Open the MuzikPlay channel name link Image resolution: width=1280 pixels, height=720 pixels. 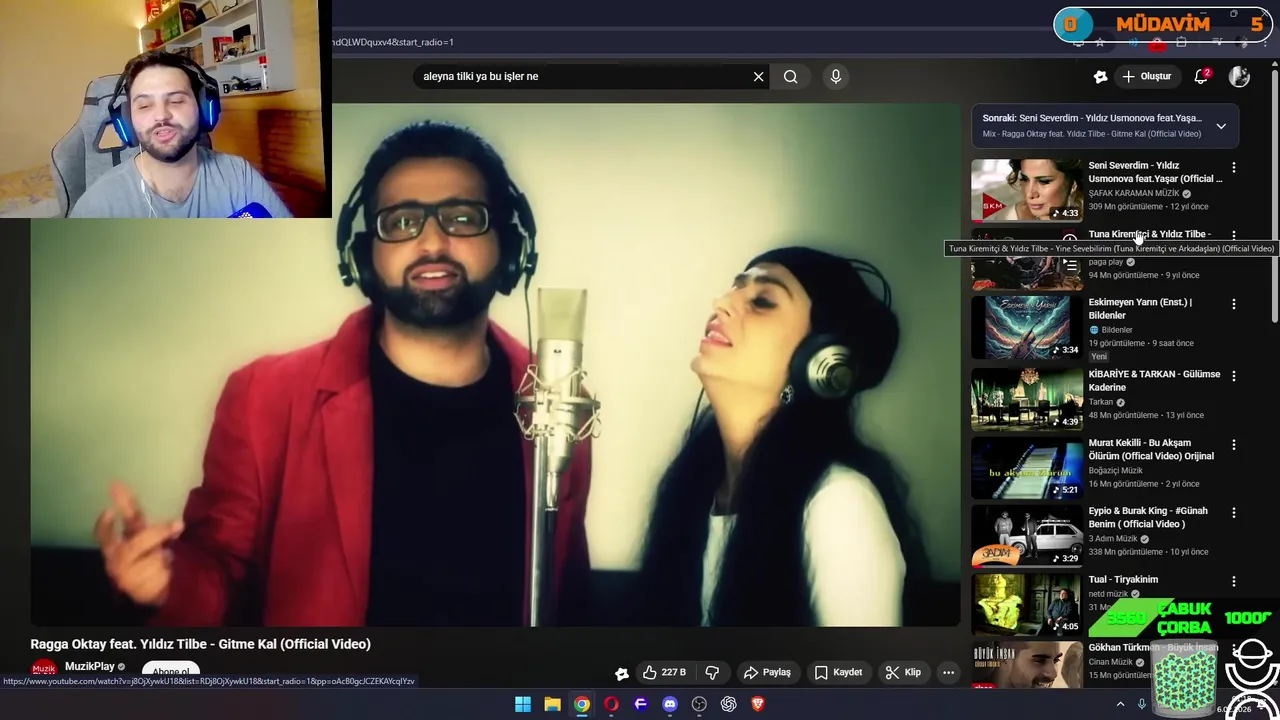90,666
